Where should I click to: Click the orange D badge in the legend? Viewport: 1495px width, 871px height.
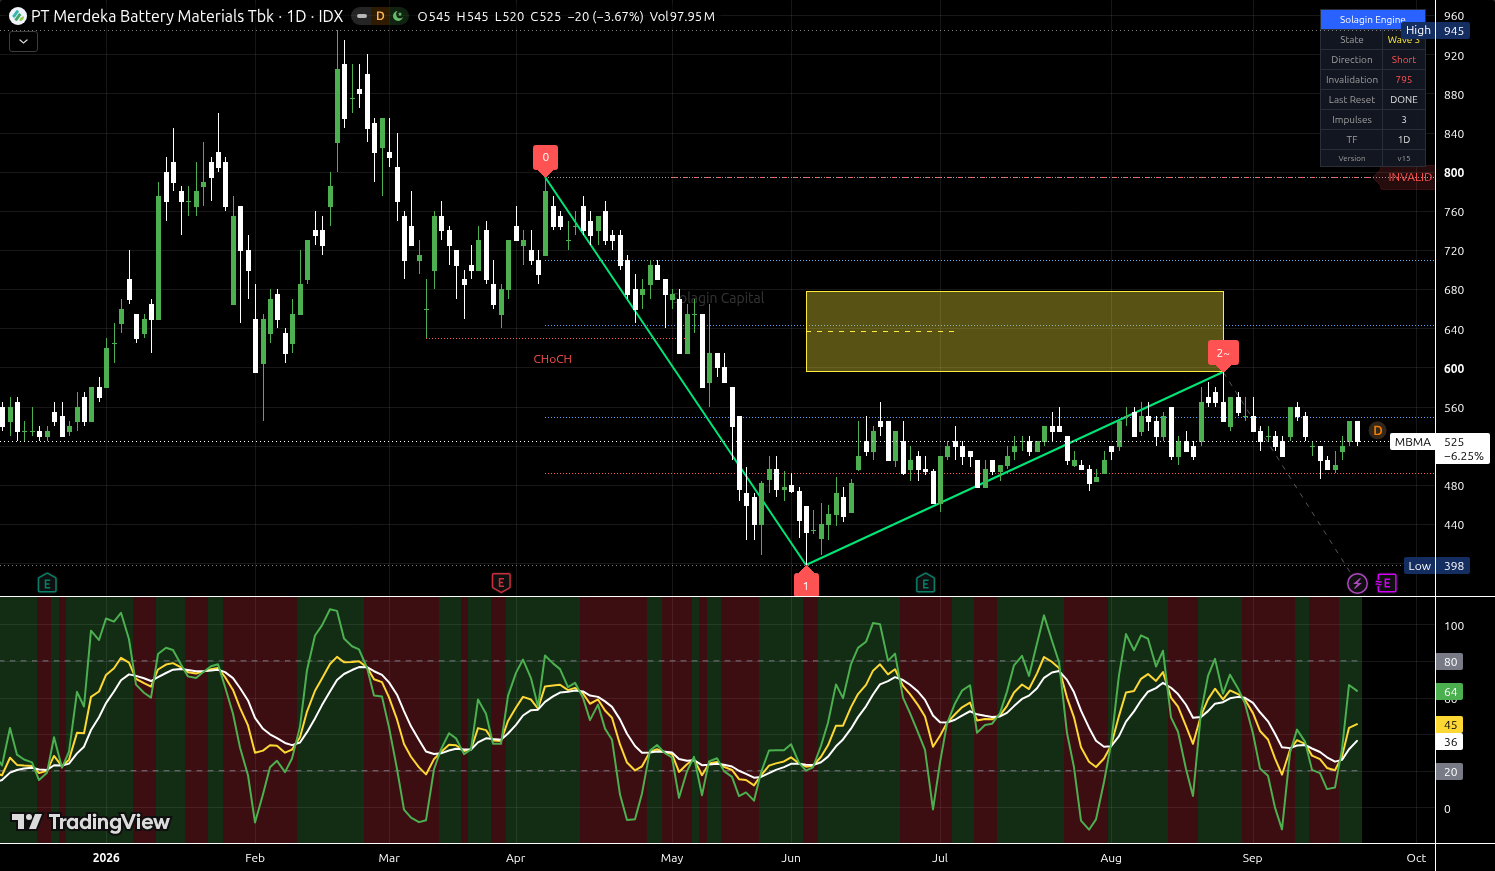pos(380,16)
